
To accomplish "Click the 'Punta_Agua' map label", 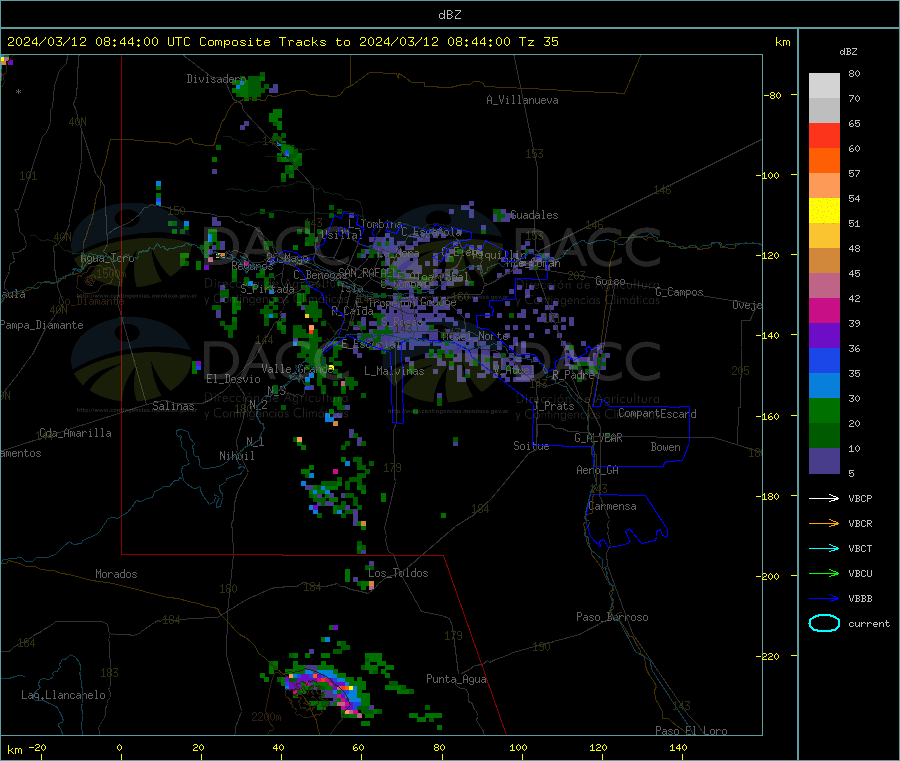I will pyautogui.click(x=456, y=679).
